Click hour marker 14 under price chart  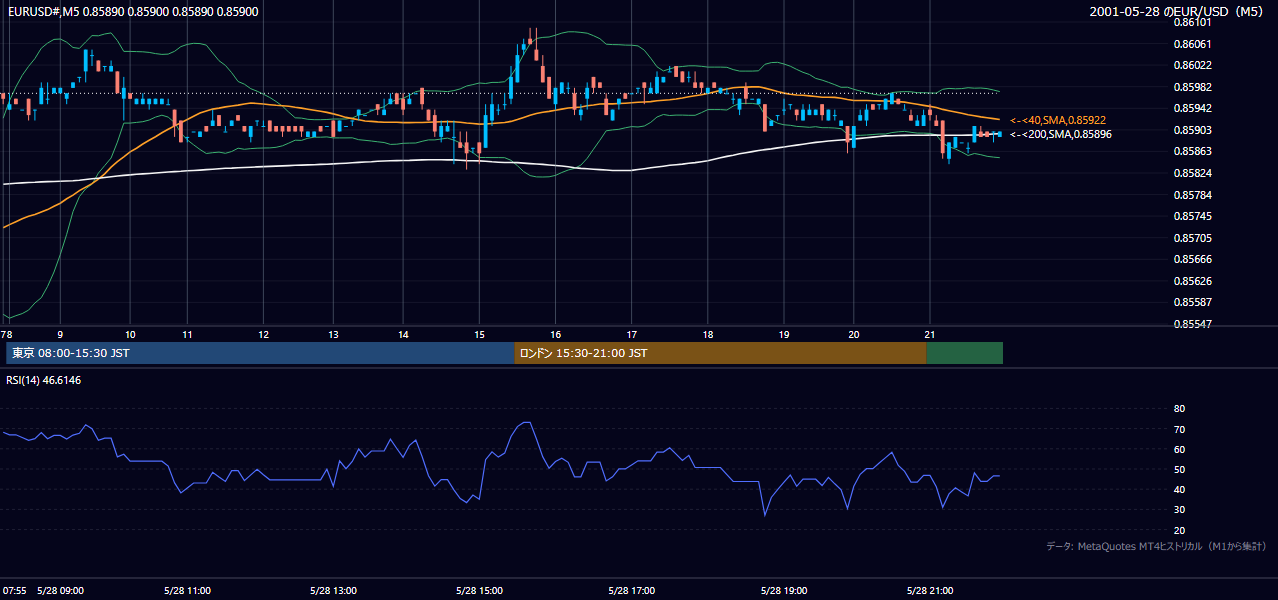click(x=403, y=334)
